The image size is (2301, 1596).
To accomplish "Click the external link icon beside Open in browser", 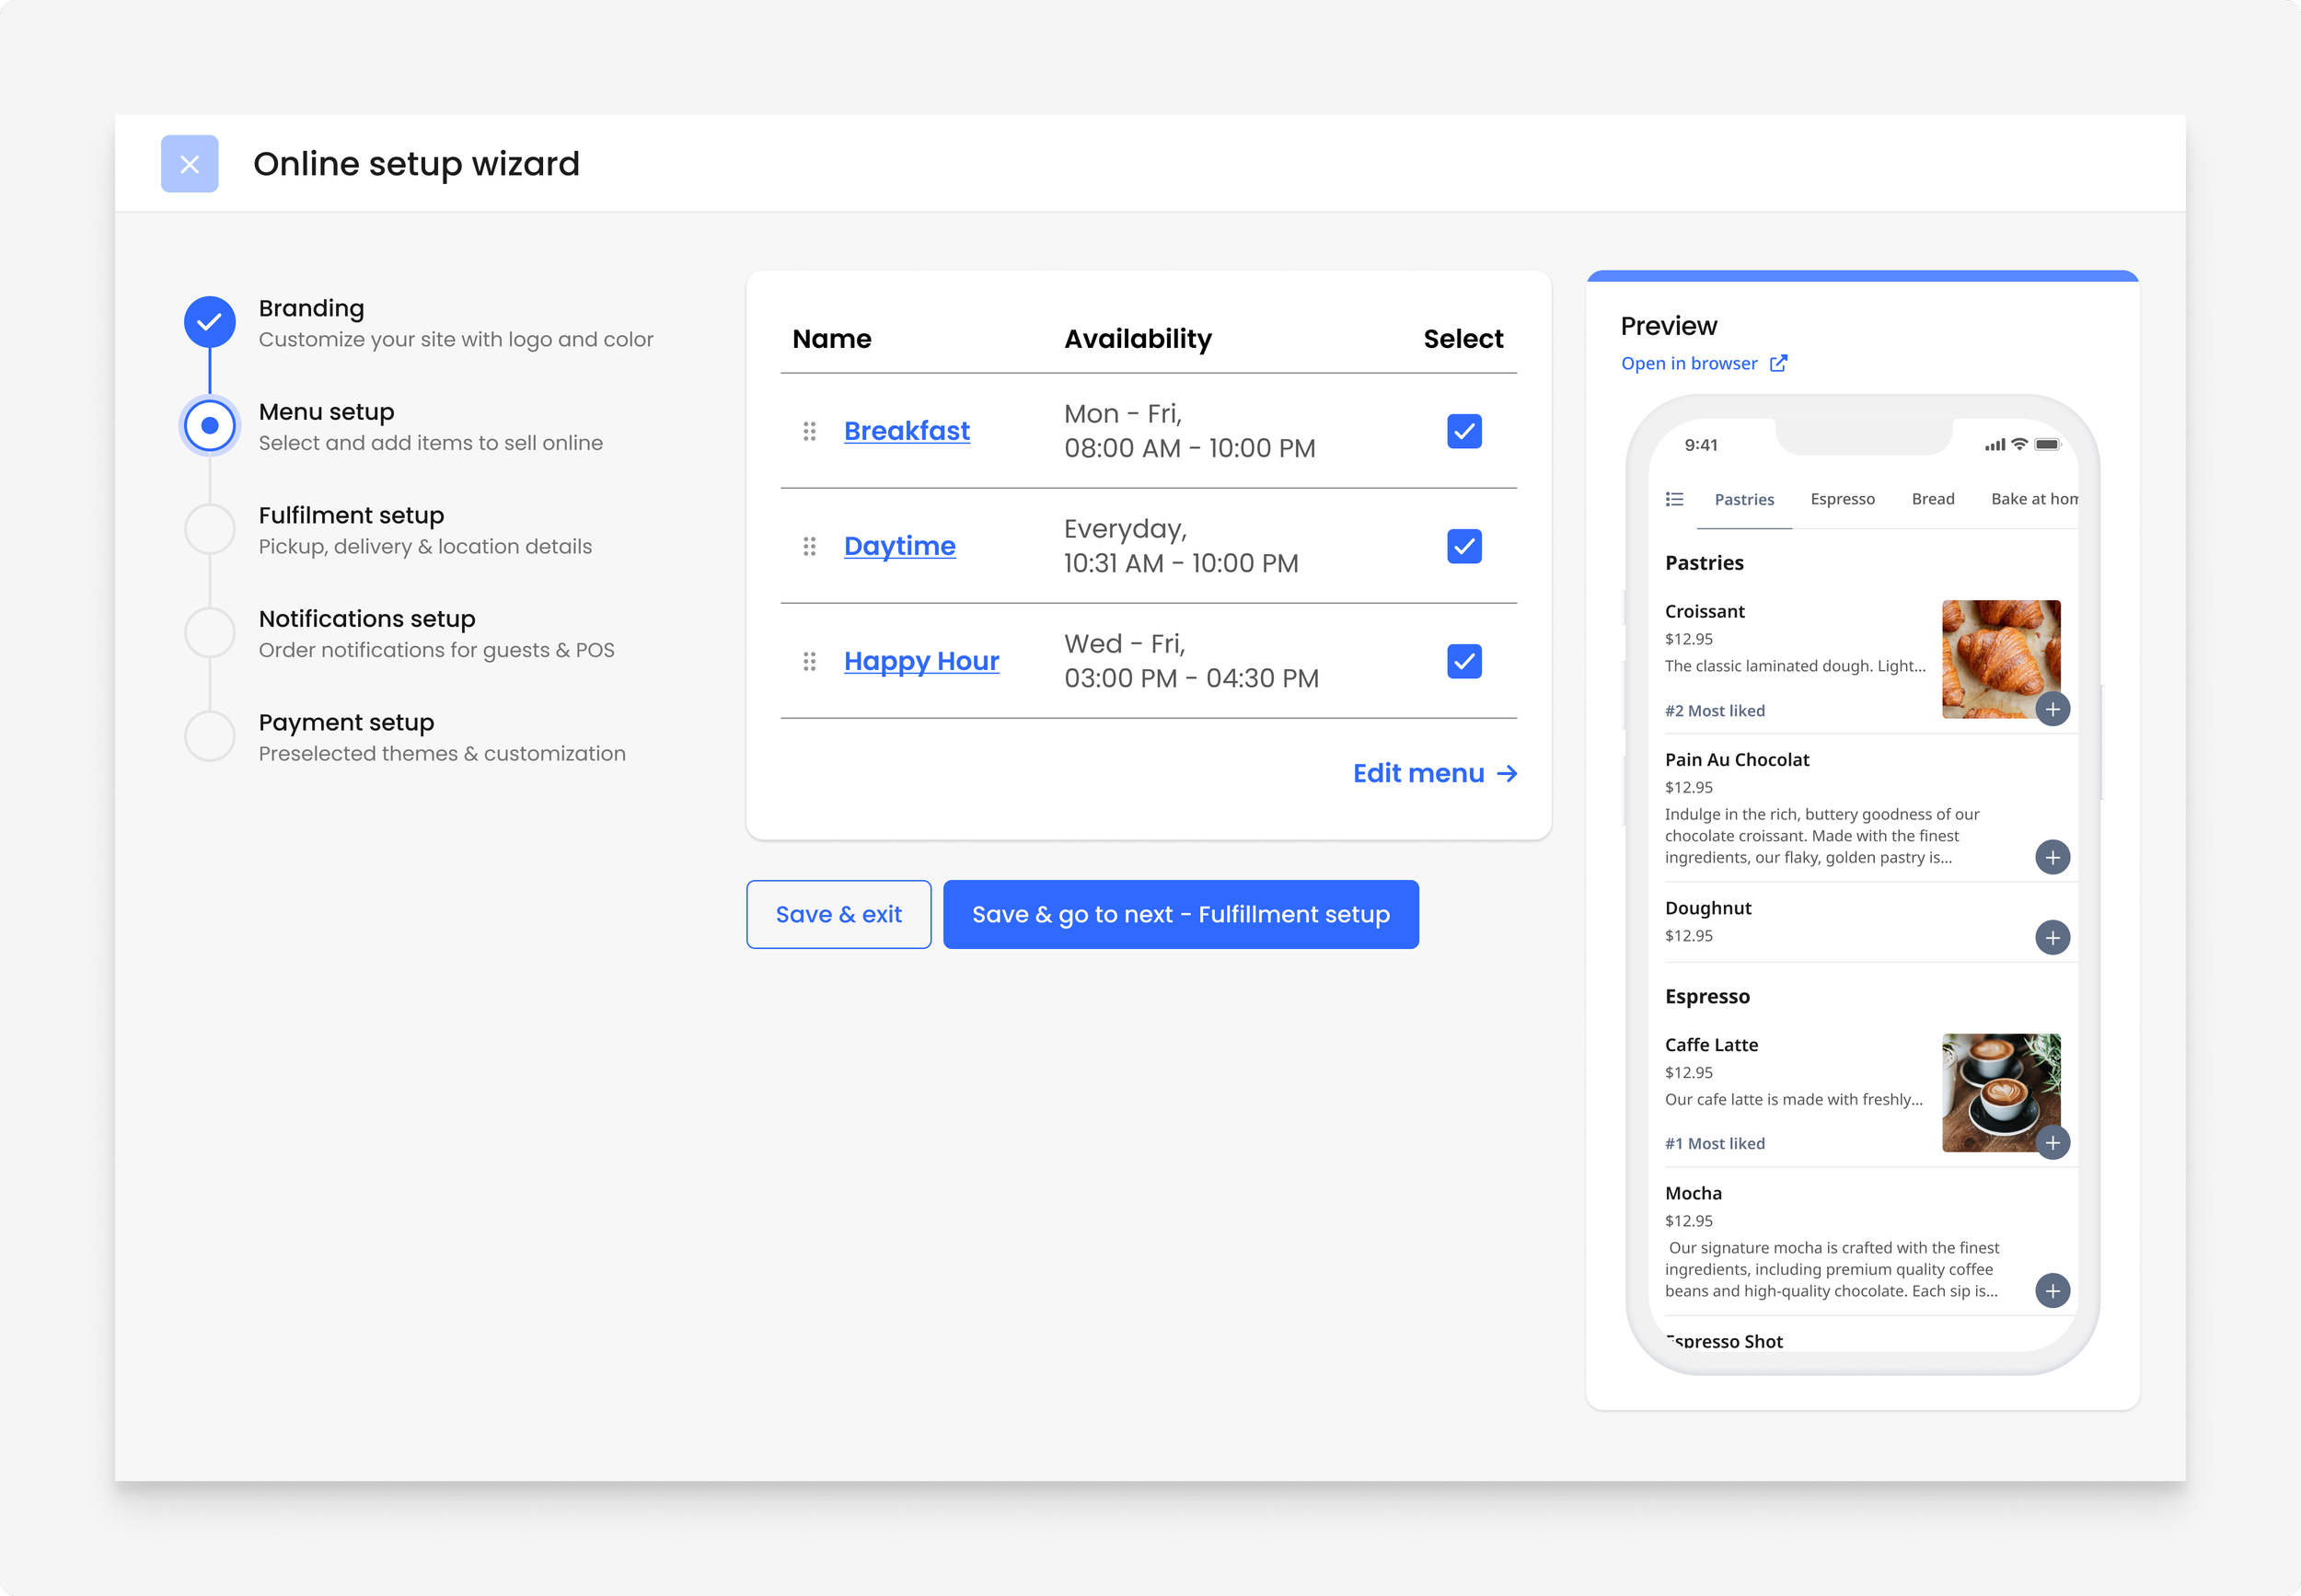I will (x=1779, y=363).
